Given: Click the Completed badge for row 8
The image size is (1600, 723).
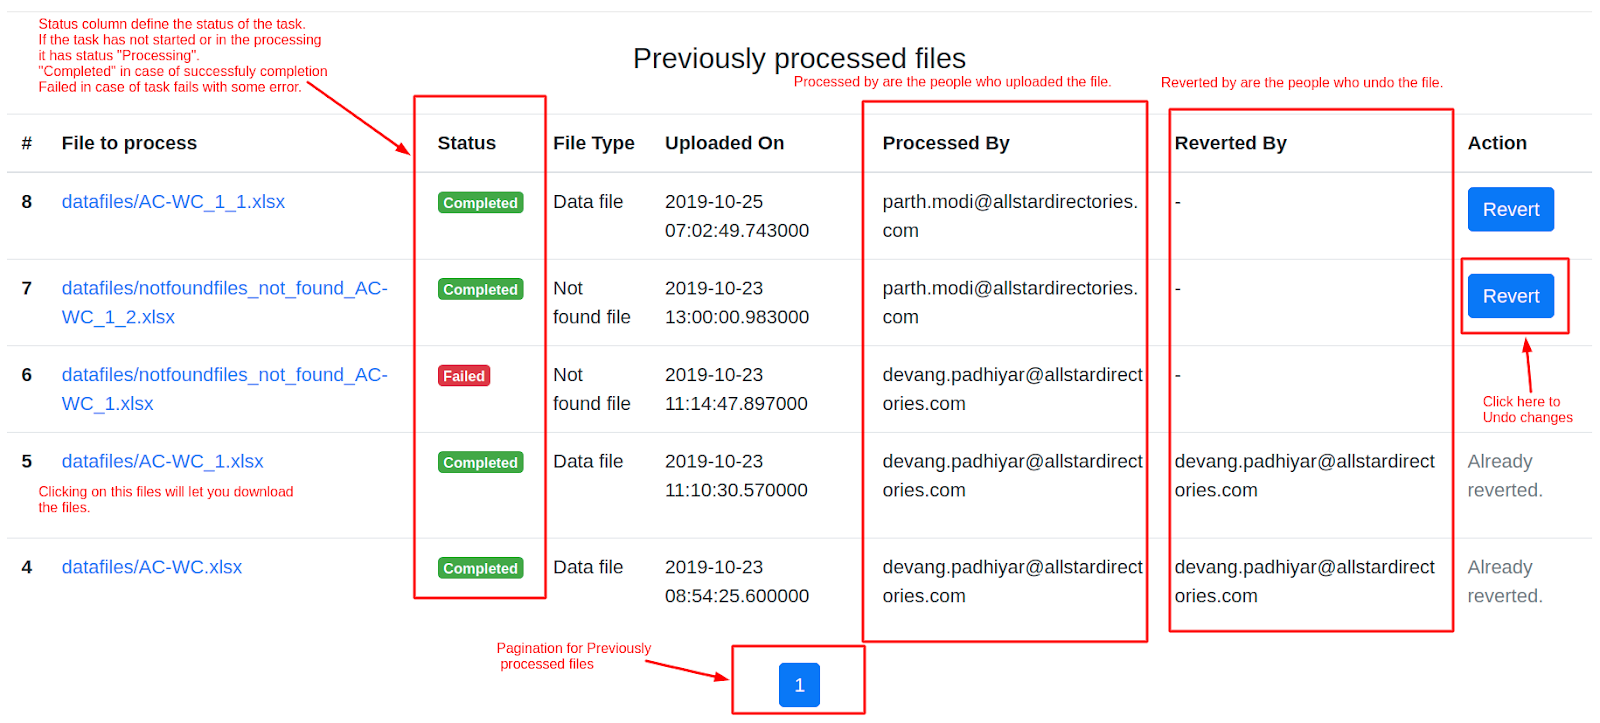Looking at the screenshot, I should pos(480,203).
